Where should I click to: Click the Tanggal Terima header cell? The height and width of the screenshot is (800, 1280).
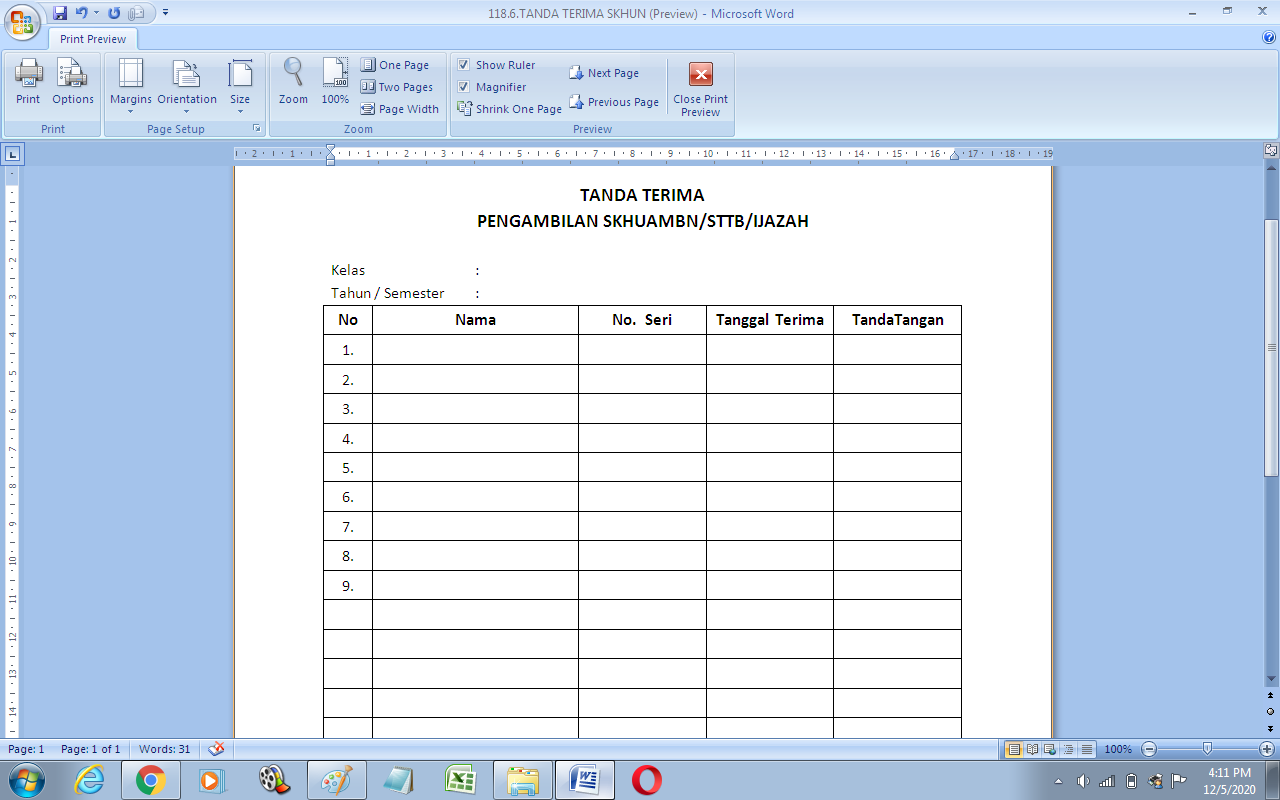[770, 320]
